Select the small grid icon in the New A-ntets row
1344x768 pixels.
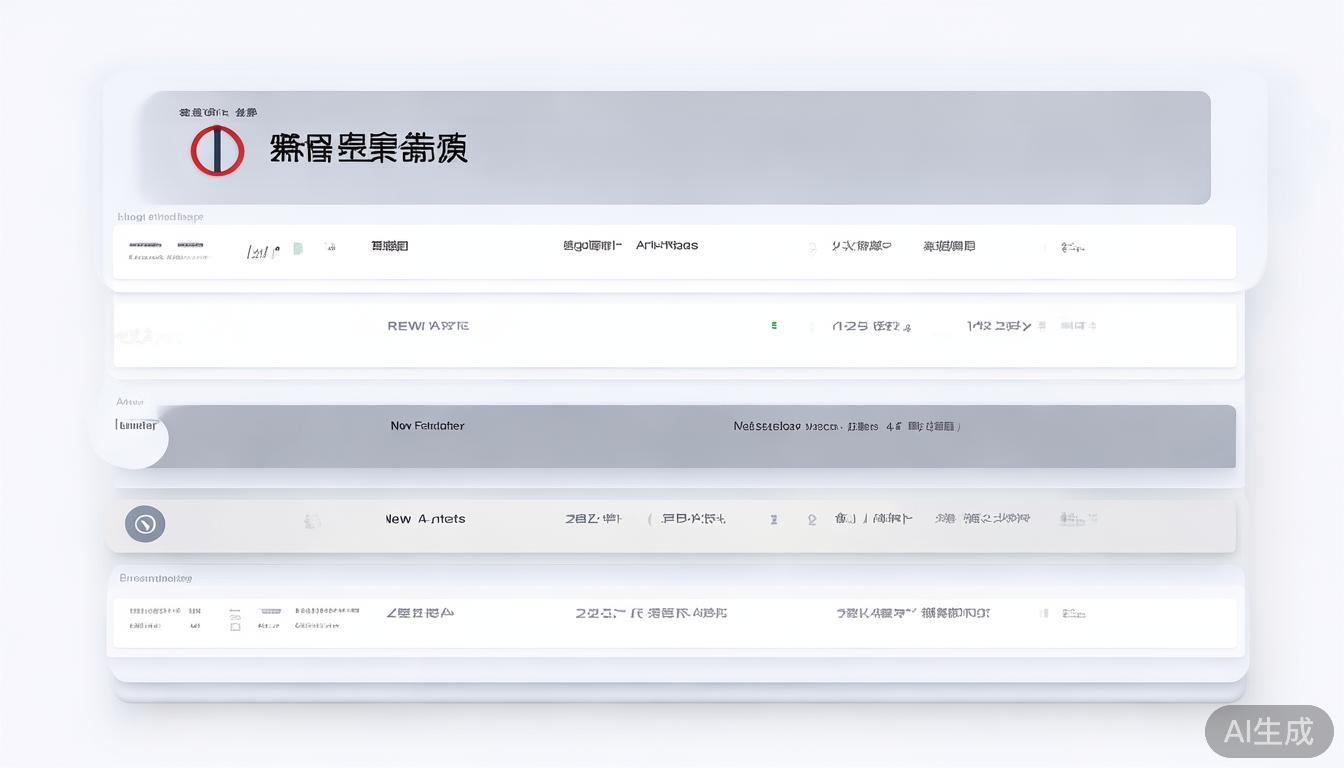313,519
